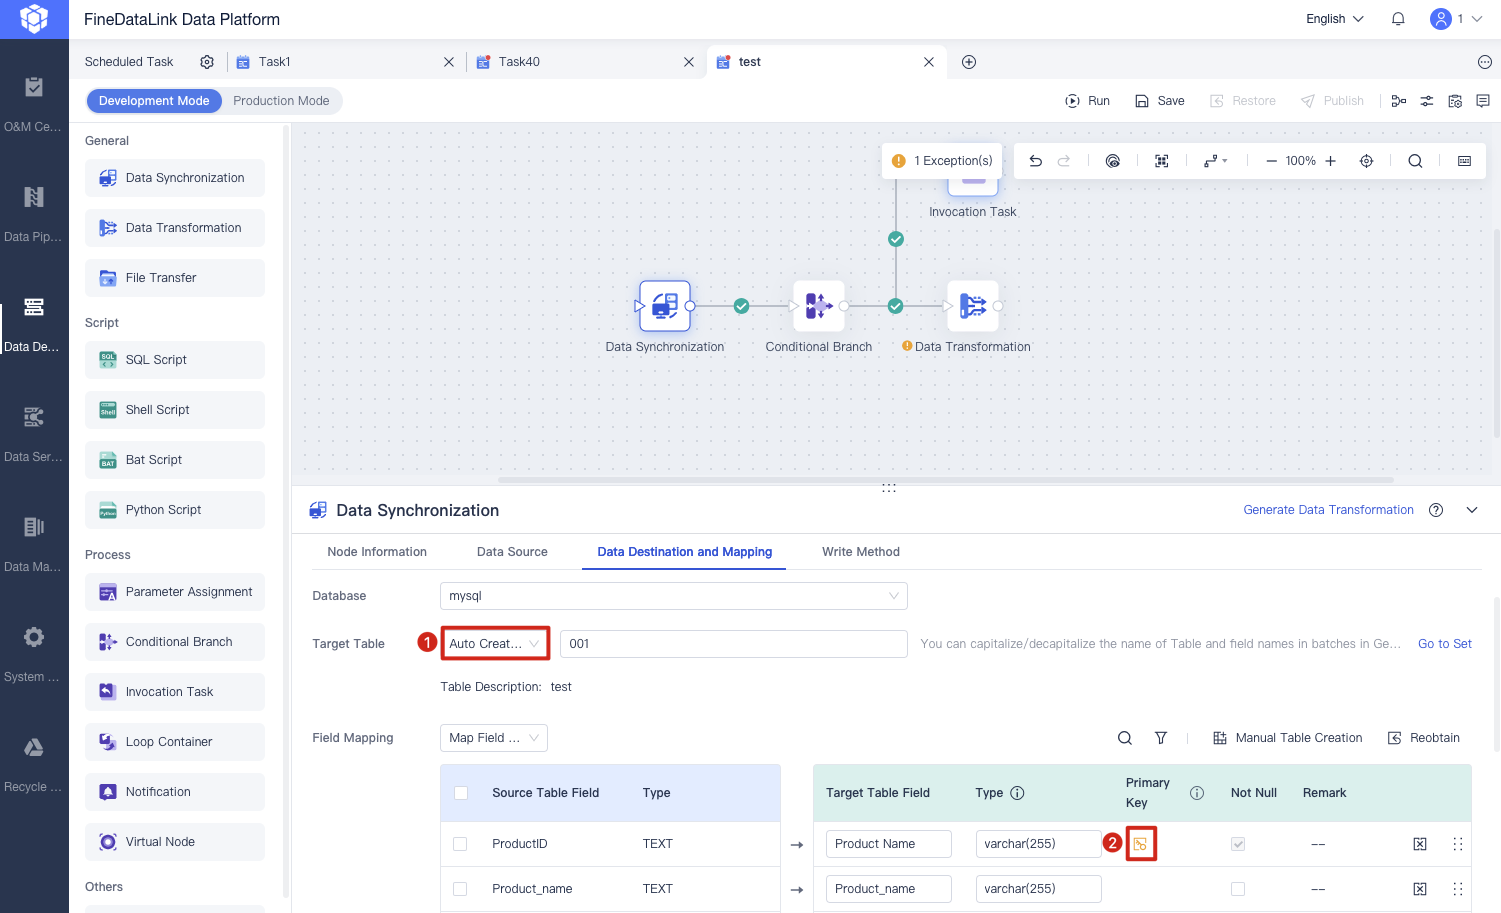Viewport: 1501px width, 913px height.
Task: Click the Reobtain button
Action: pyautogui.click(x=1424, y=738)
